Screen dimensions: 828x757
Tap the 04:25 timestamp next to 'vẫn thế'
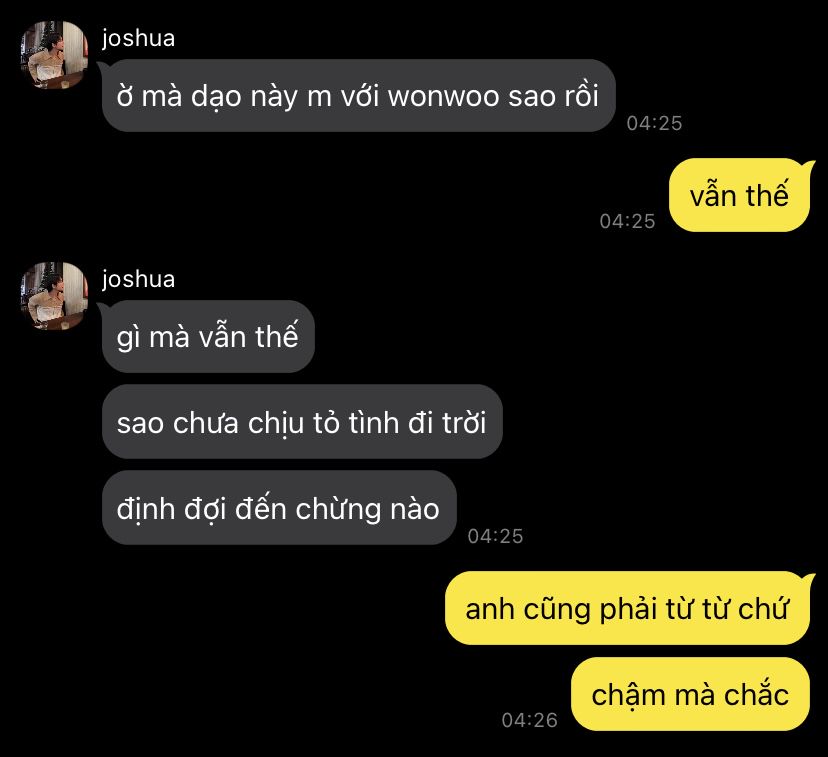pos(627,221)
